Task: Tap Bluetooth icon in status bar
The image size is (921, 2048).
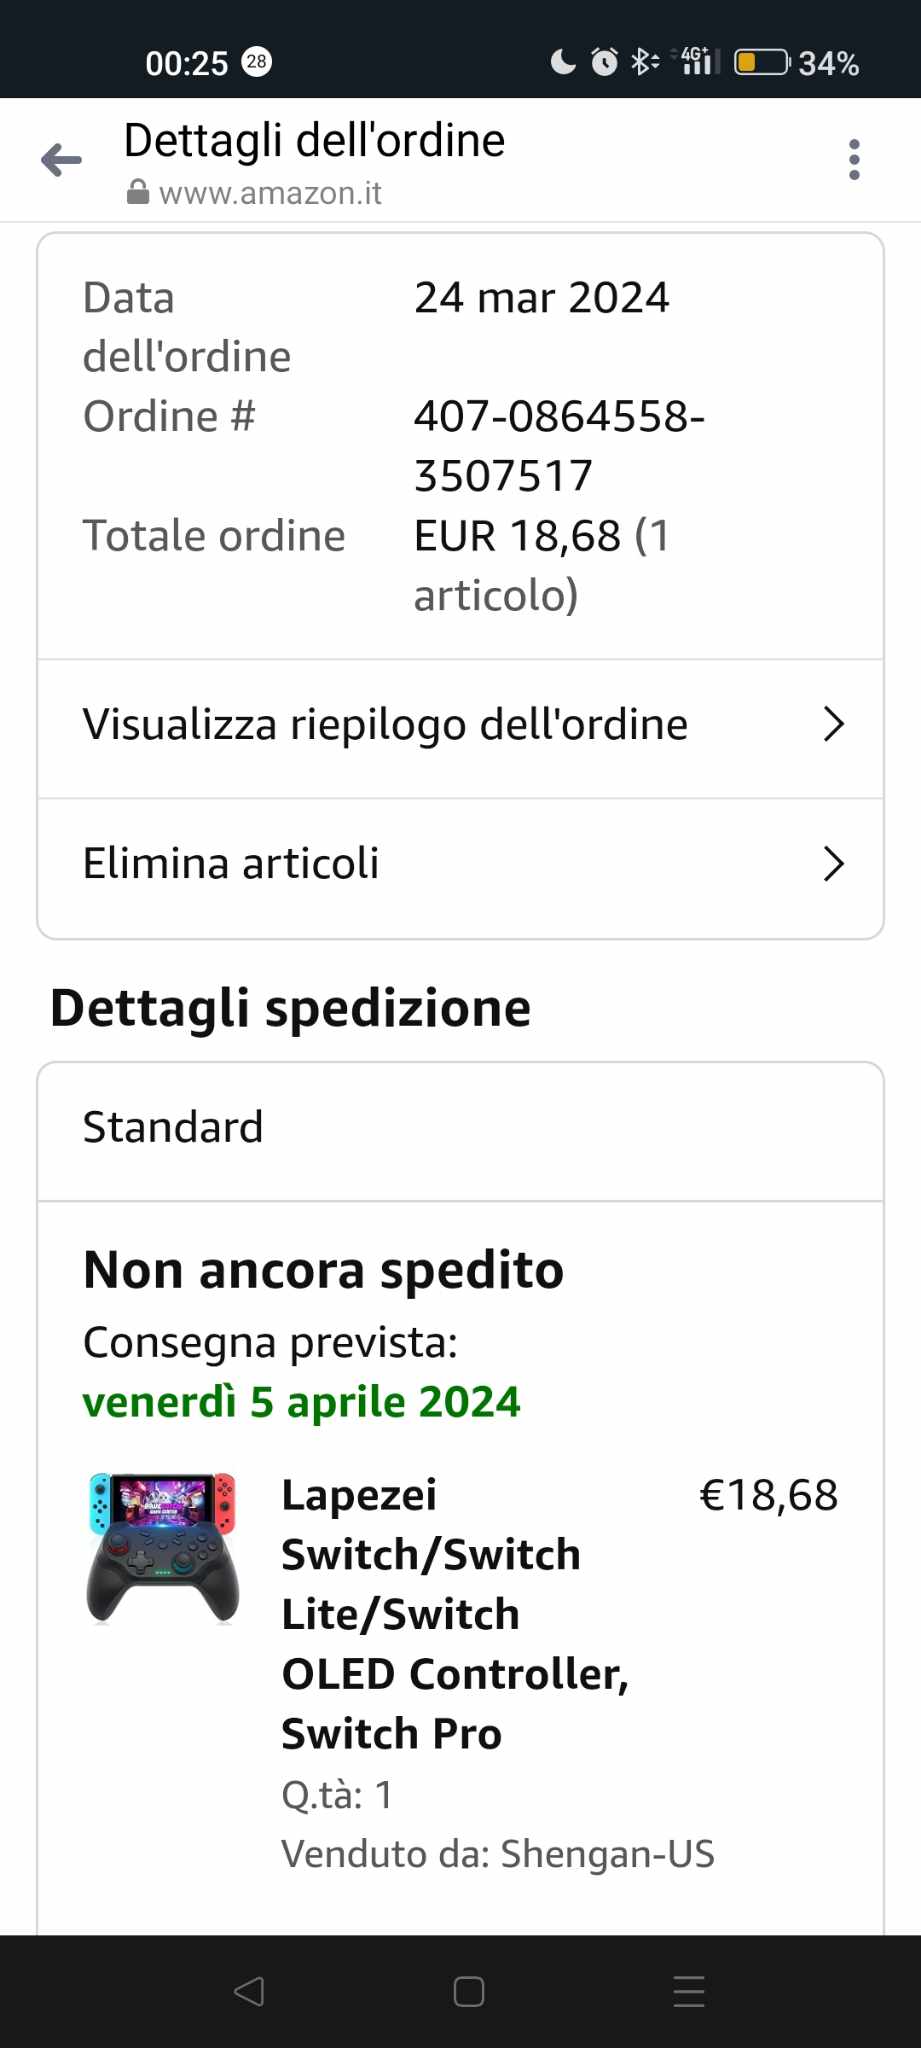Action: [x=644, y=62]
